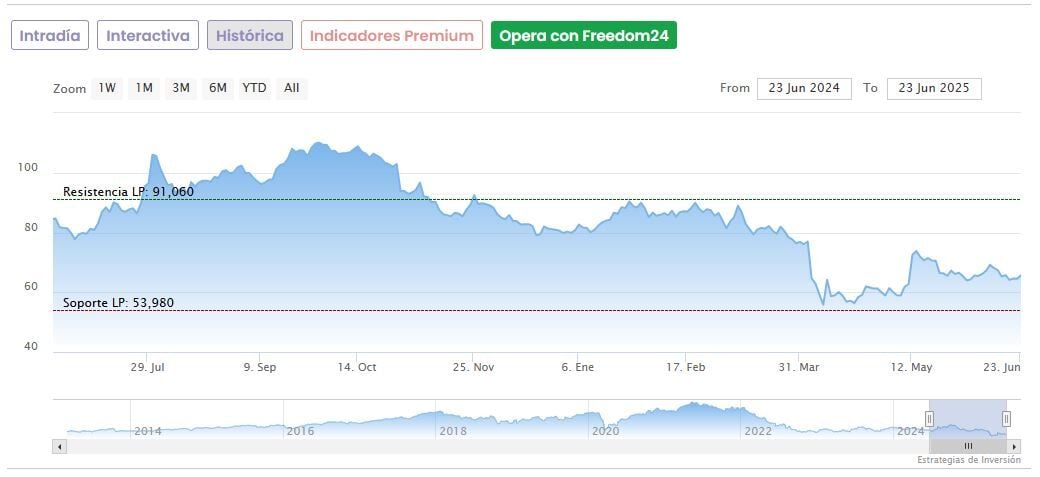
Task: Click Opera con Freedom24 button
Action: pyautogui.click(x=584, y=36)
